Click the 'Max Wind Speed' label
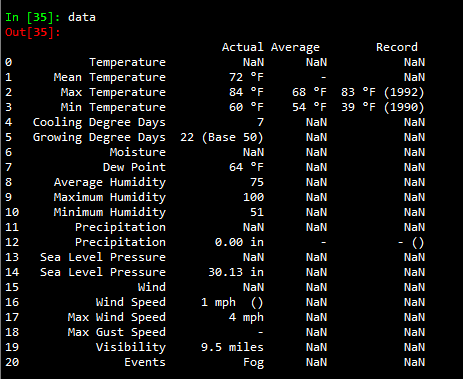Screen dimensions: 463x379 (x=117, y=317)
